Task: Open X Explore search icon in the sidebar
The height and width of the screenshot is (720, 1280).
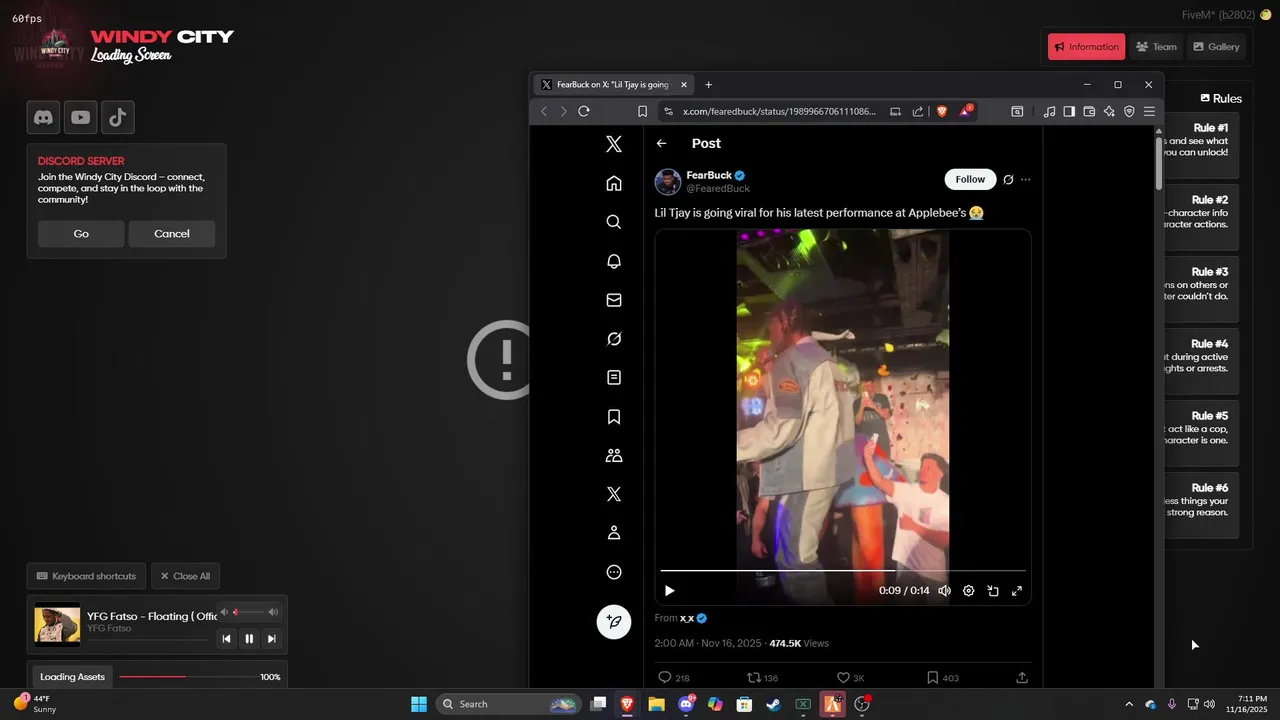Action: [x=614, y=222]
